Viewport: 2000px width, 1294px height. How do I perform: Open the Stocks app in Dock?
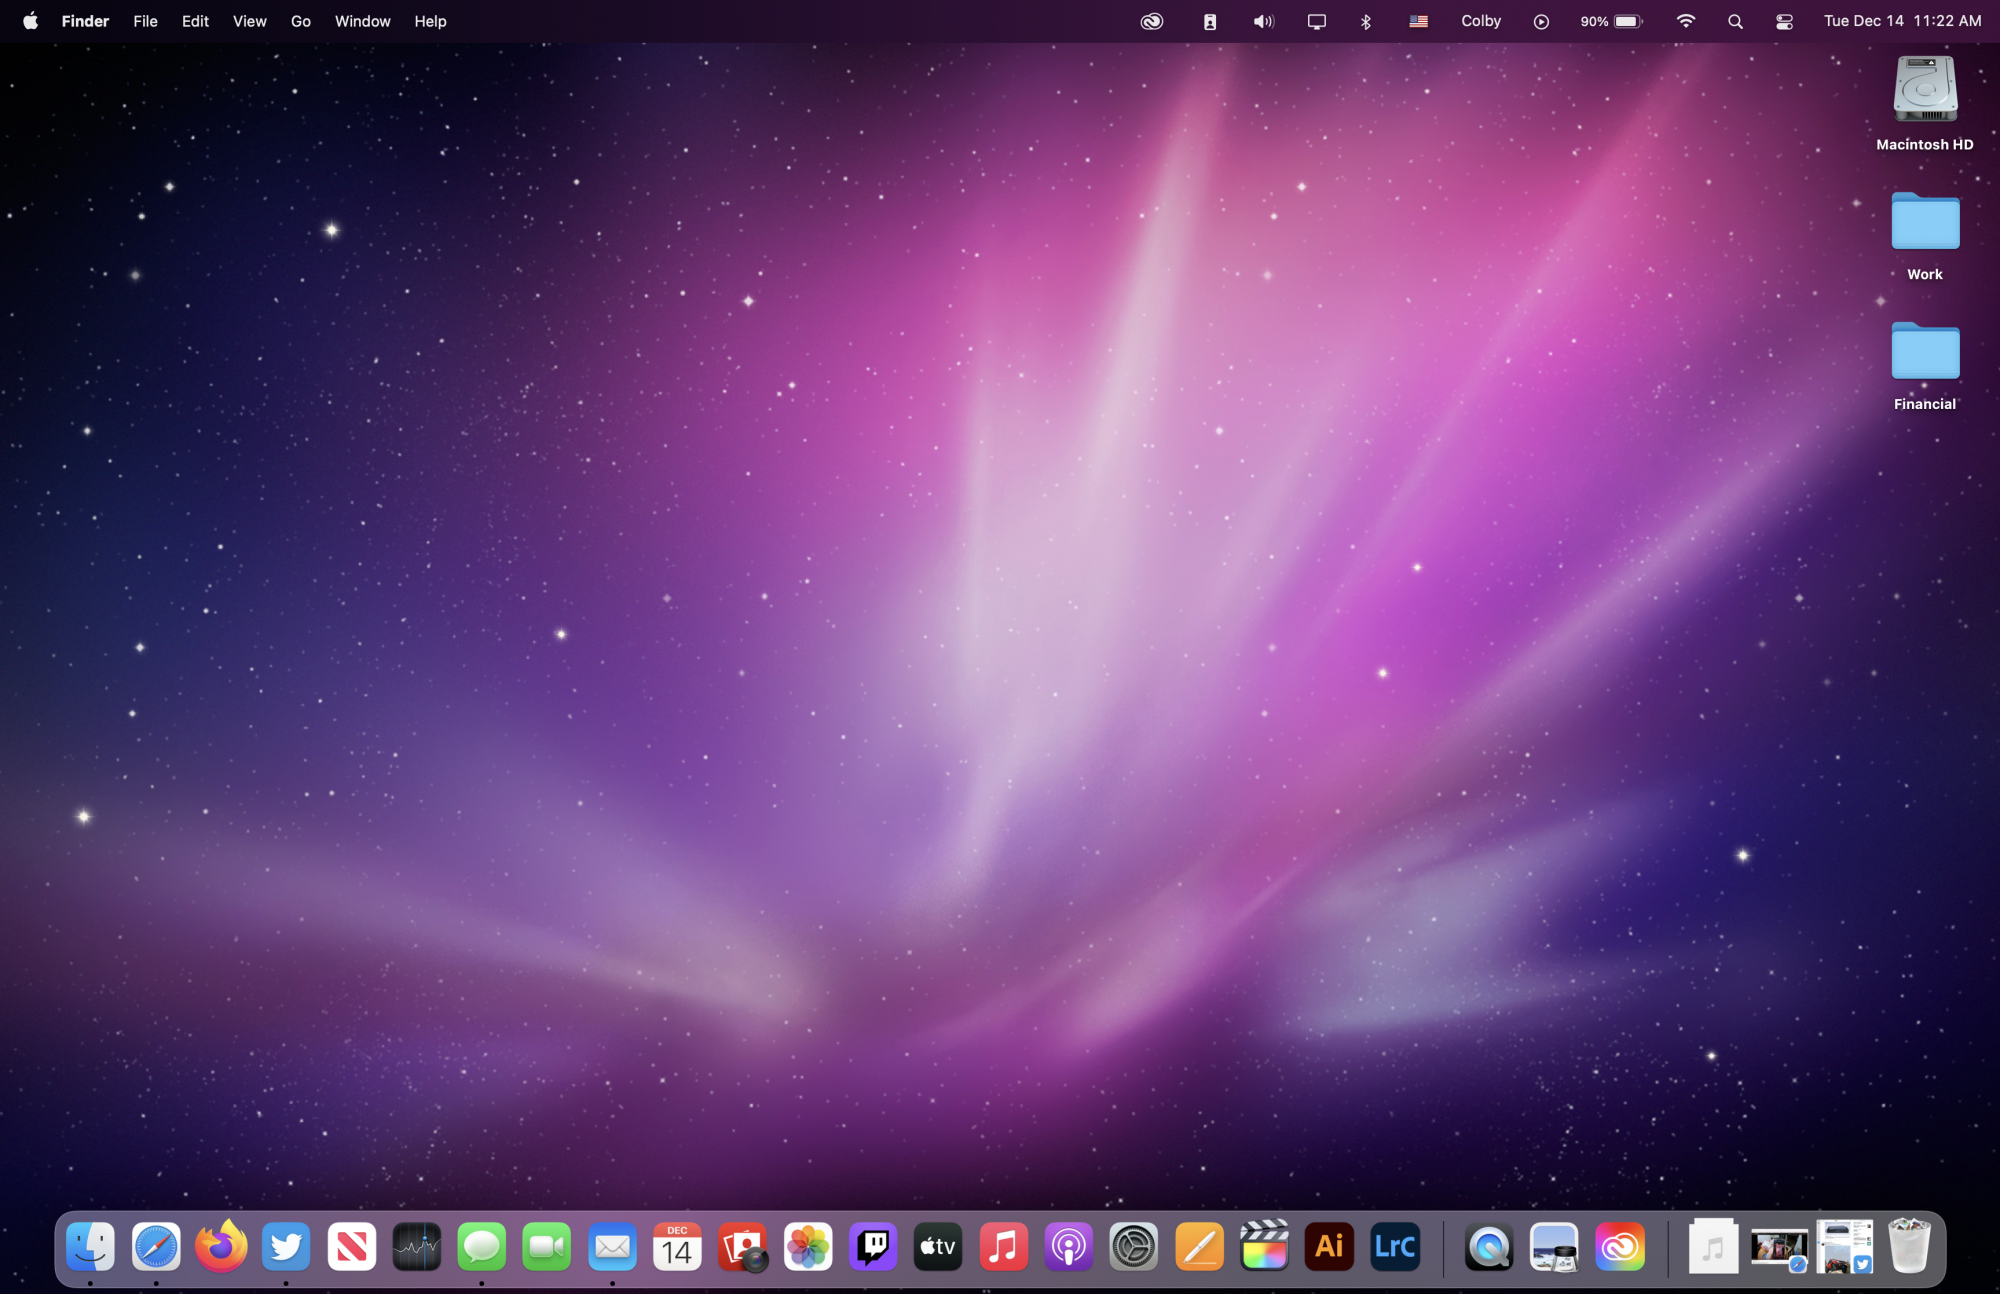click(417, 1247)
